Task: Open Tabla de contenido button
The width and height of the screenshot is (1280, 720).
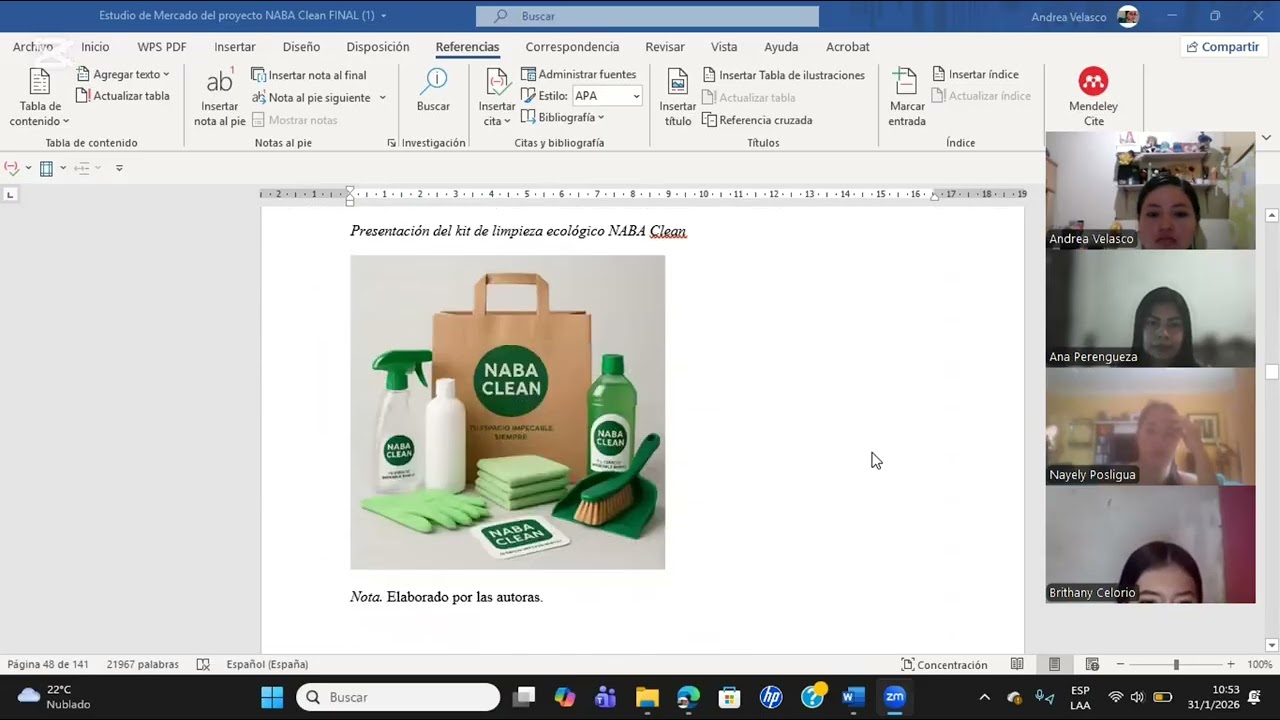Action: coord(40,98)
